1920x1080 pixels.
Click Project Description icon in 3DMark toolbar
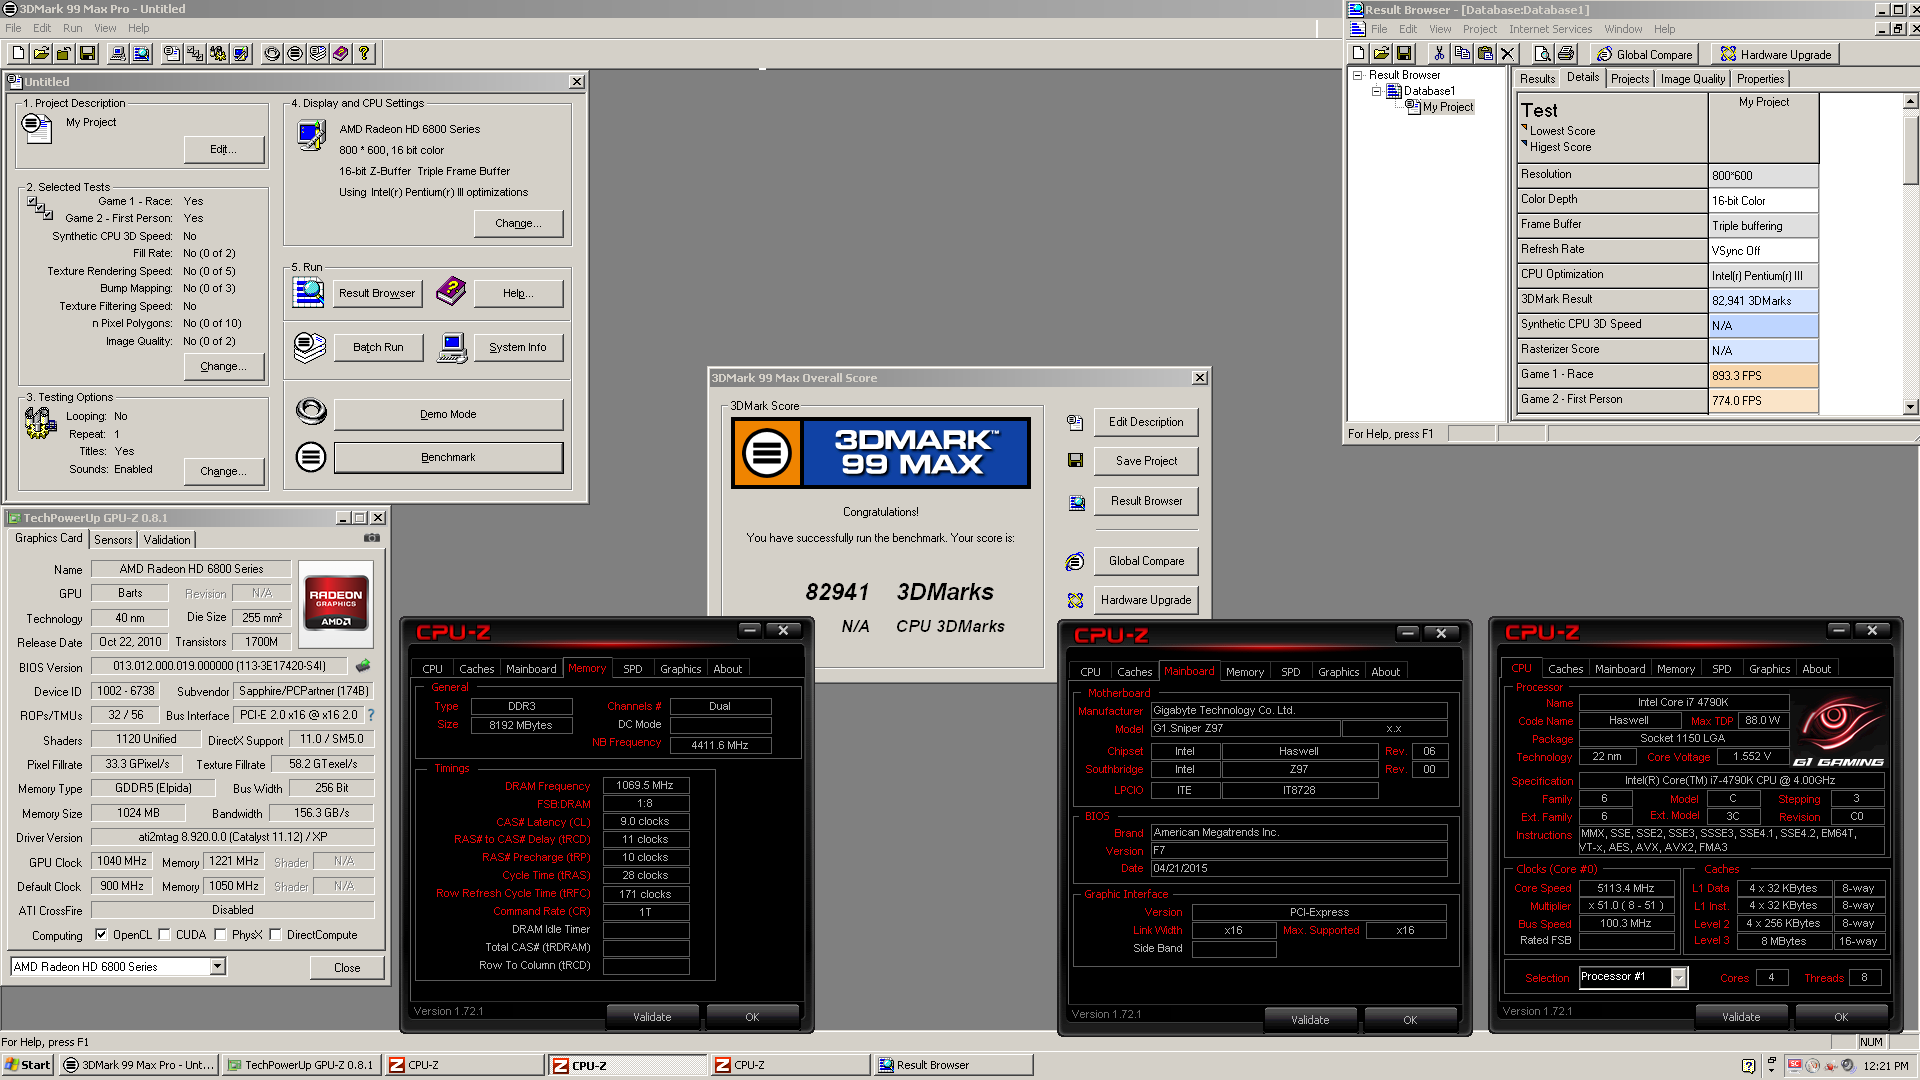(x=172, y=54)
